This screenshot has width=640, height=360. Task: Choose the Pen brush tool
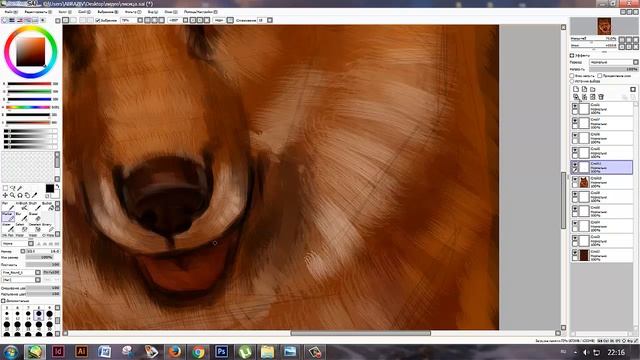click(x=8, y=207)
